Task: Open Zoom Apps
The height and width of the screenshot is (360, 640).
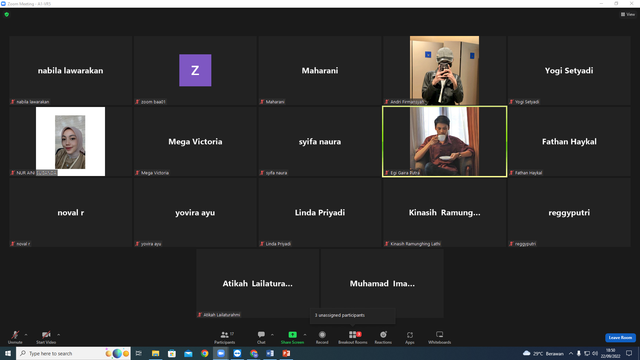Action: [x=410, y=337]
